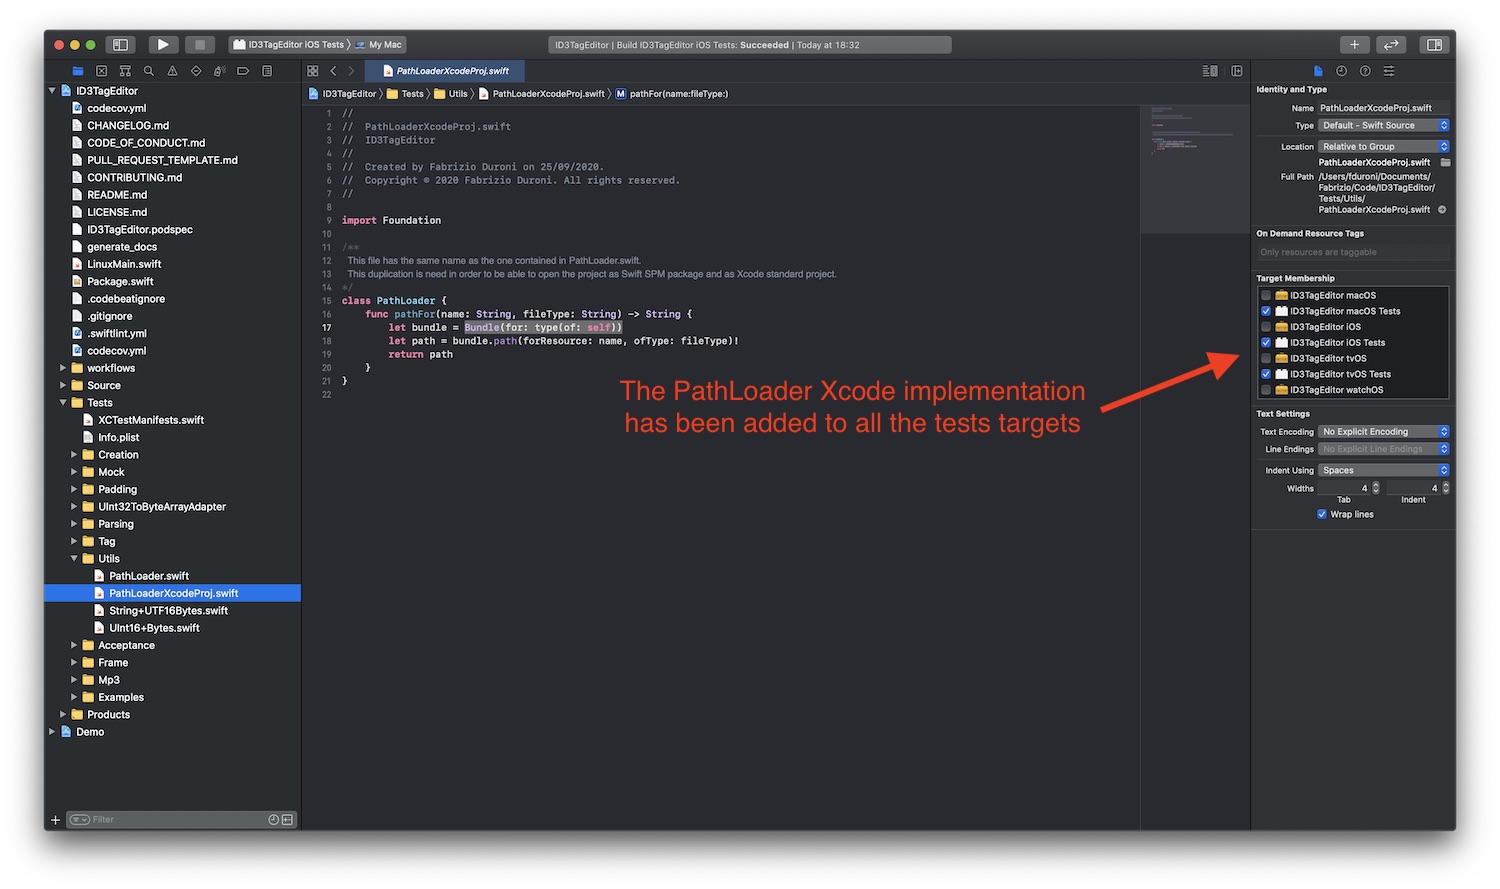
Task: Open the file Type dropdown
Action: [x=1383, y=126]
